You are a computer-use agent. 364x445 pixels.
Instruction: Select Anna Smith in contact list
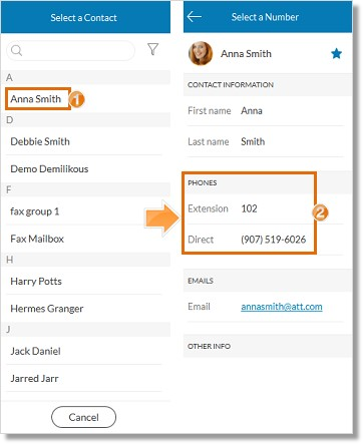click(x=36, y=99)
